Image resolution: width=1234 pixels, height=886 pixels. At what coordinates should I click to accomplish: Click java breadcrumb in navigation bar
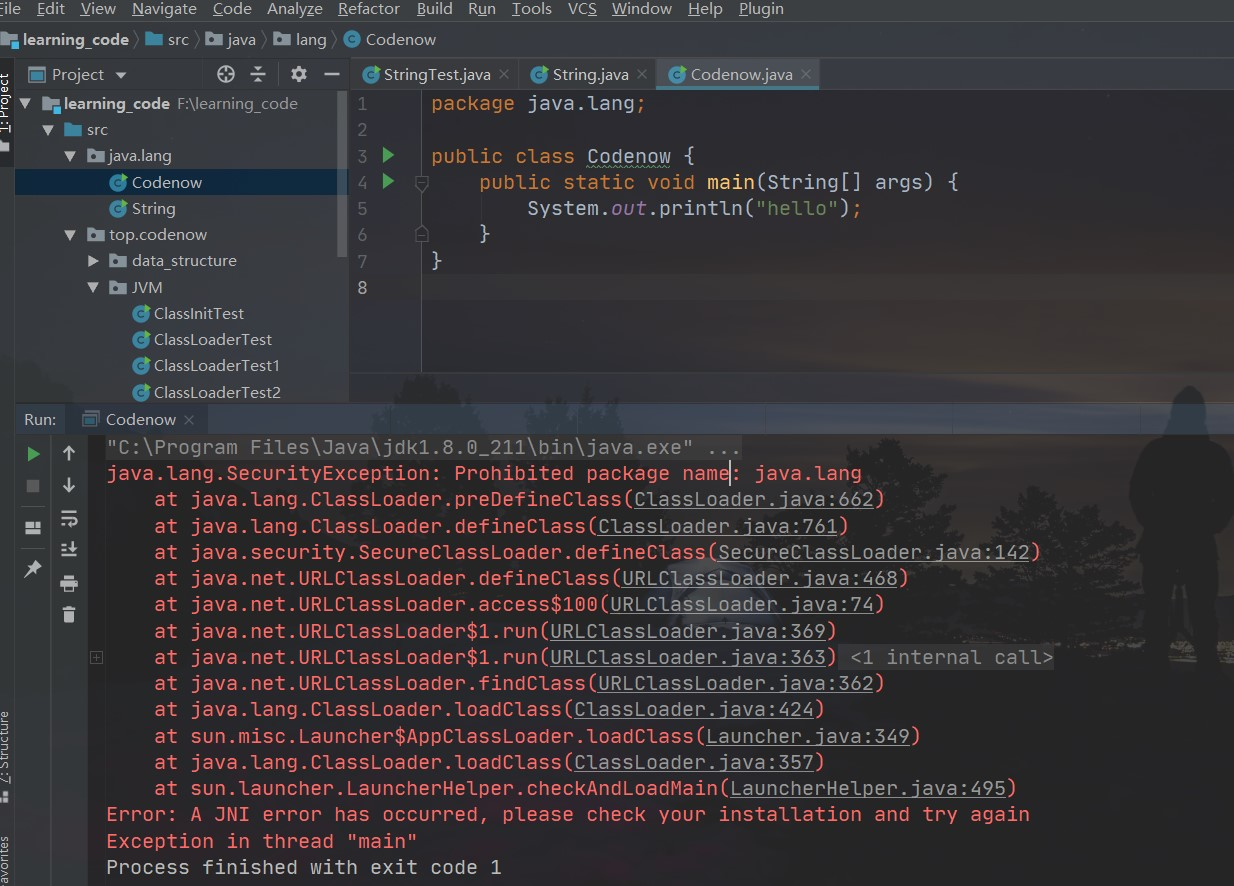pyautogui.click(x=231, y=39)
